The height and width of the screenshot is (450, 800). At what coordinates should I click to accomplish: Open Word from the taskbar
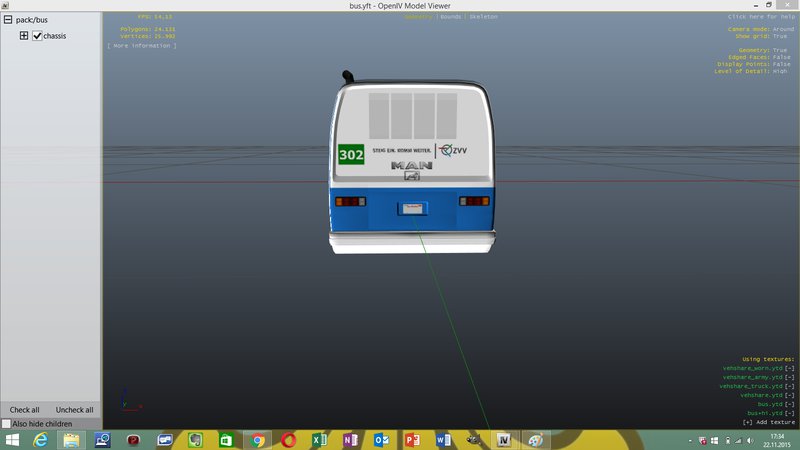click(x=443, y=440)
